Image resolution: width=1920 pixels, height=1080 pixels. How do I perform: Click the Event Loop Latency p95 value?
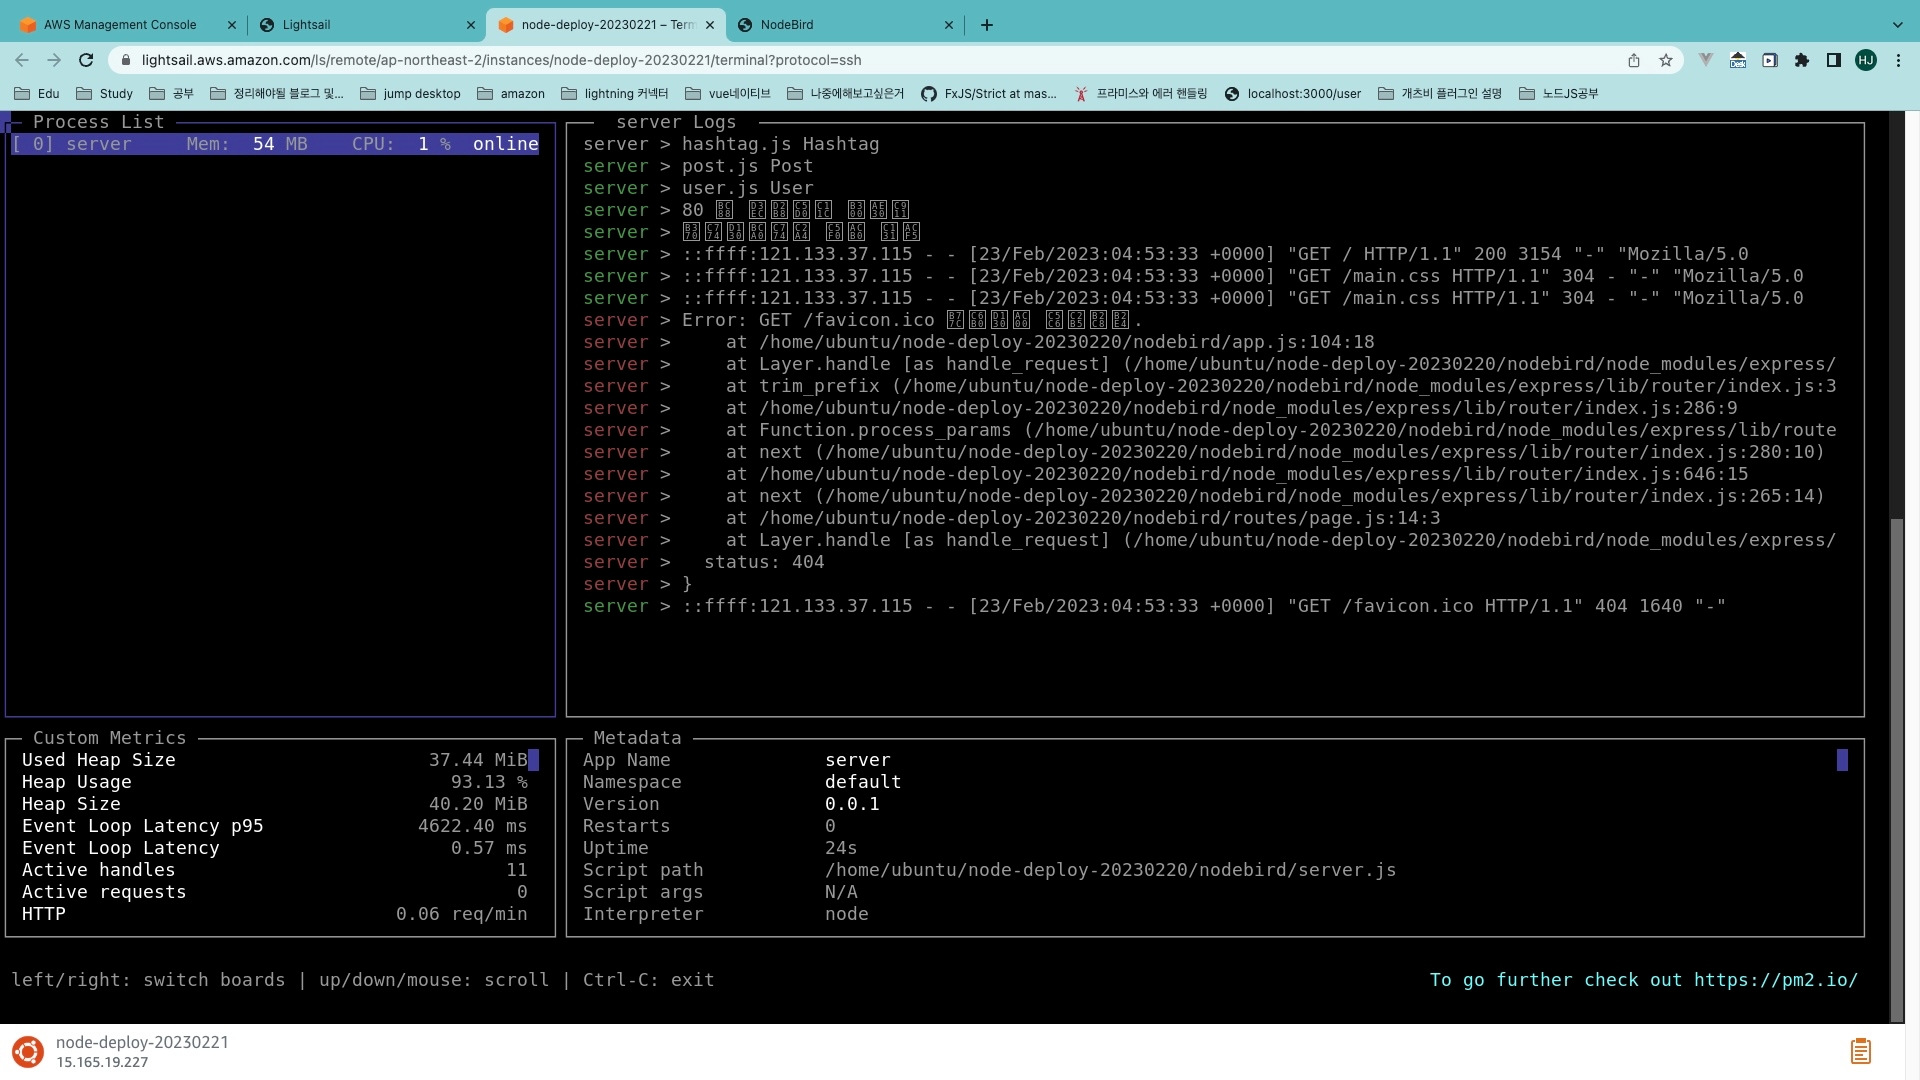(x=472, y=826)
